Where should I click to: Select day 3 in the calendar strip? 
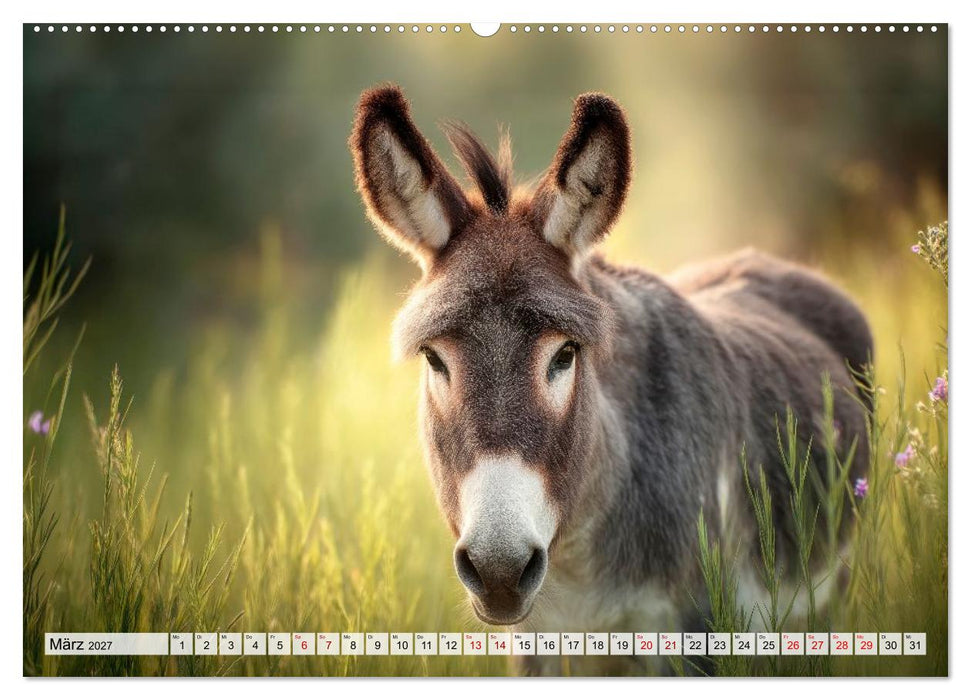[x=230, y=644]
